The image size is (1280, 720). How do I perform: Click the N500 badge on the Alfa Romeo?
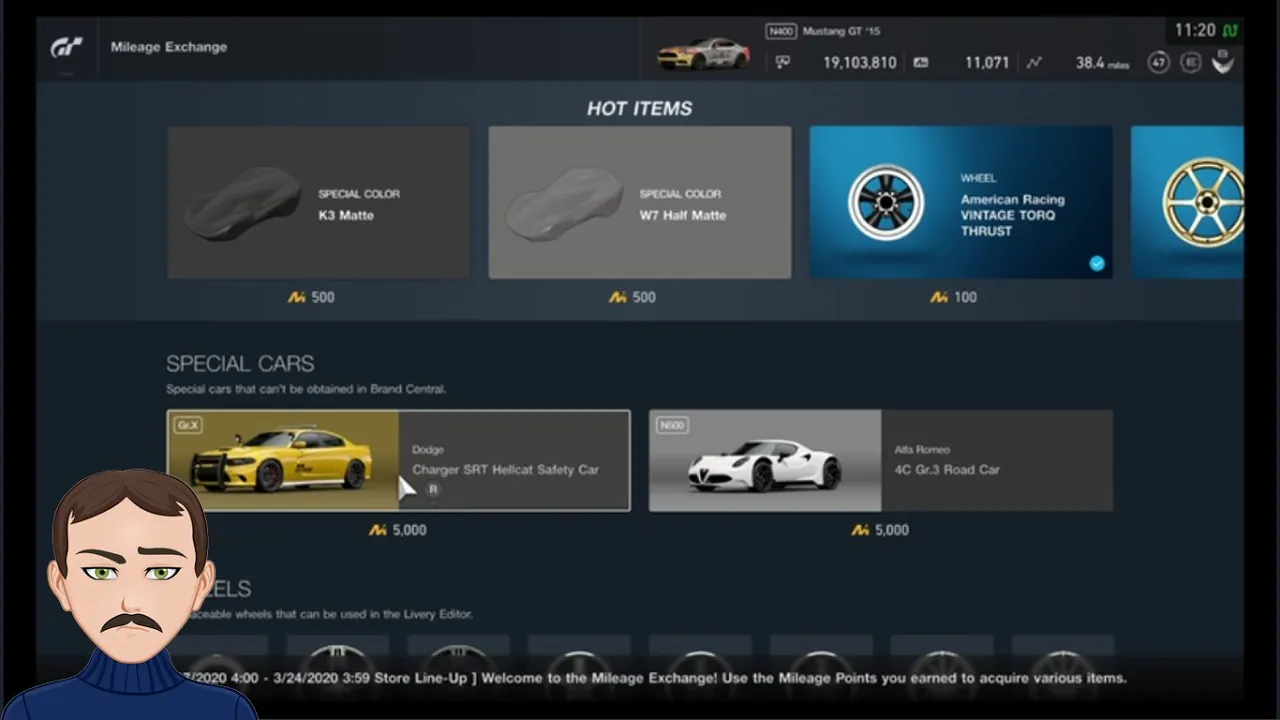[x=672, y=425]
